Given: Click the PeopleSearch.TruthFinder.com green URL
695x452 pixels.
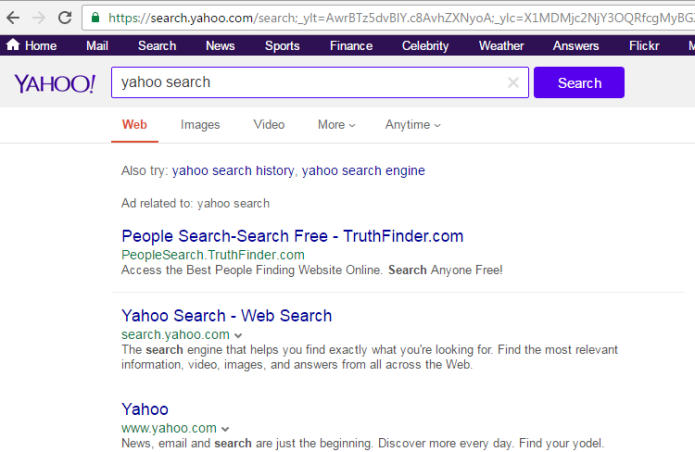Looking at the screenshot, I should 213,255.
